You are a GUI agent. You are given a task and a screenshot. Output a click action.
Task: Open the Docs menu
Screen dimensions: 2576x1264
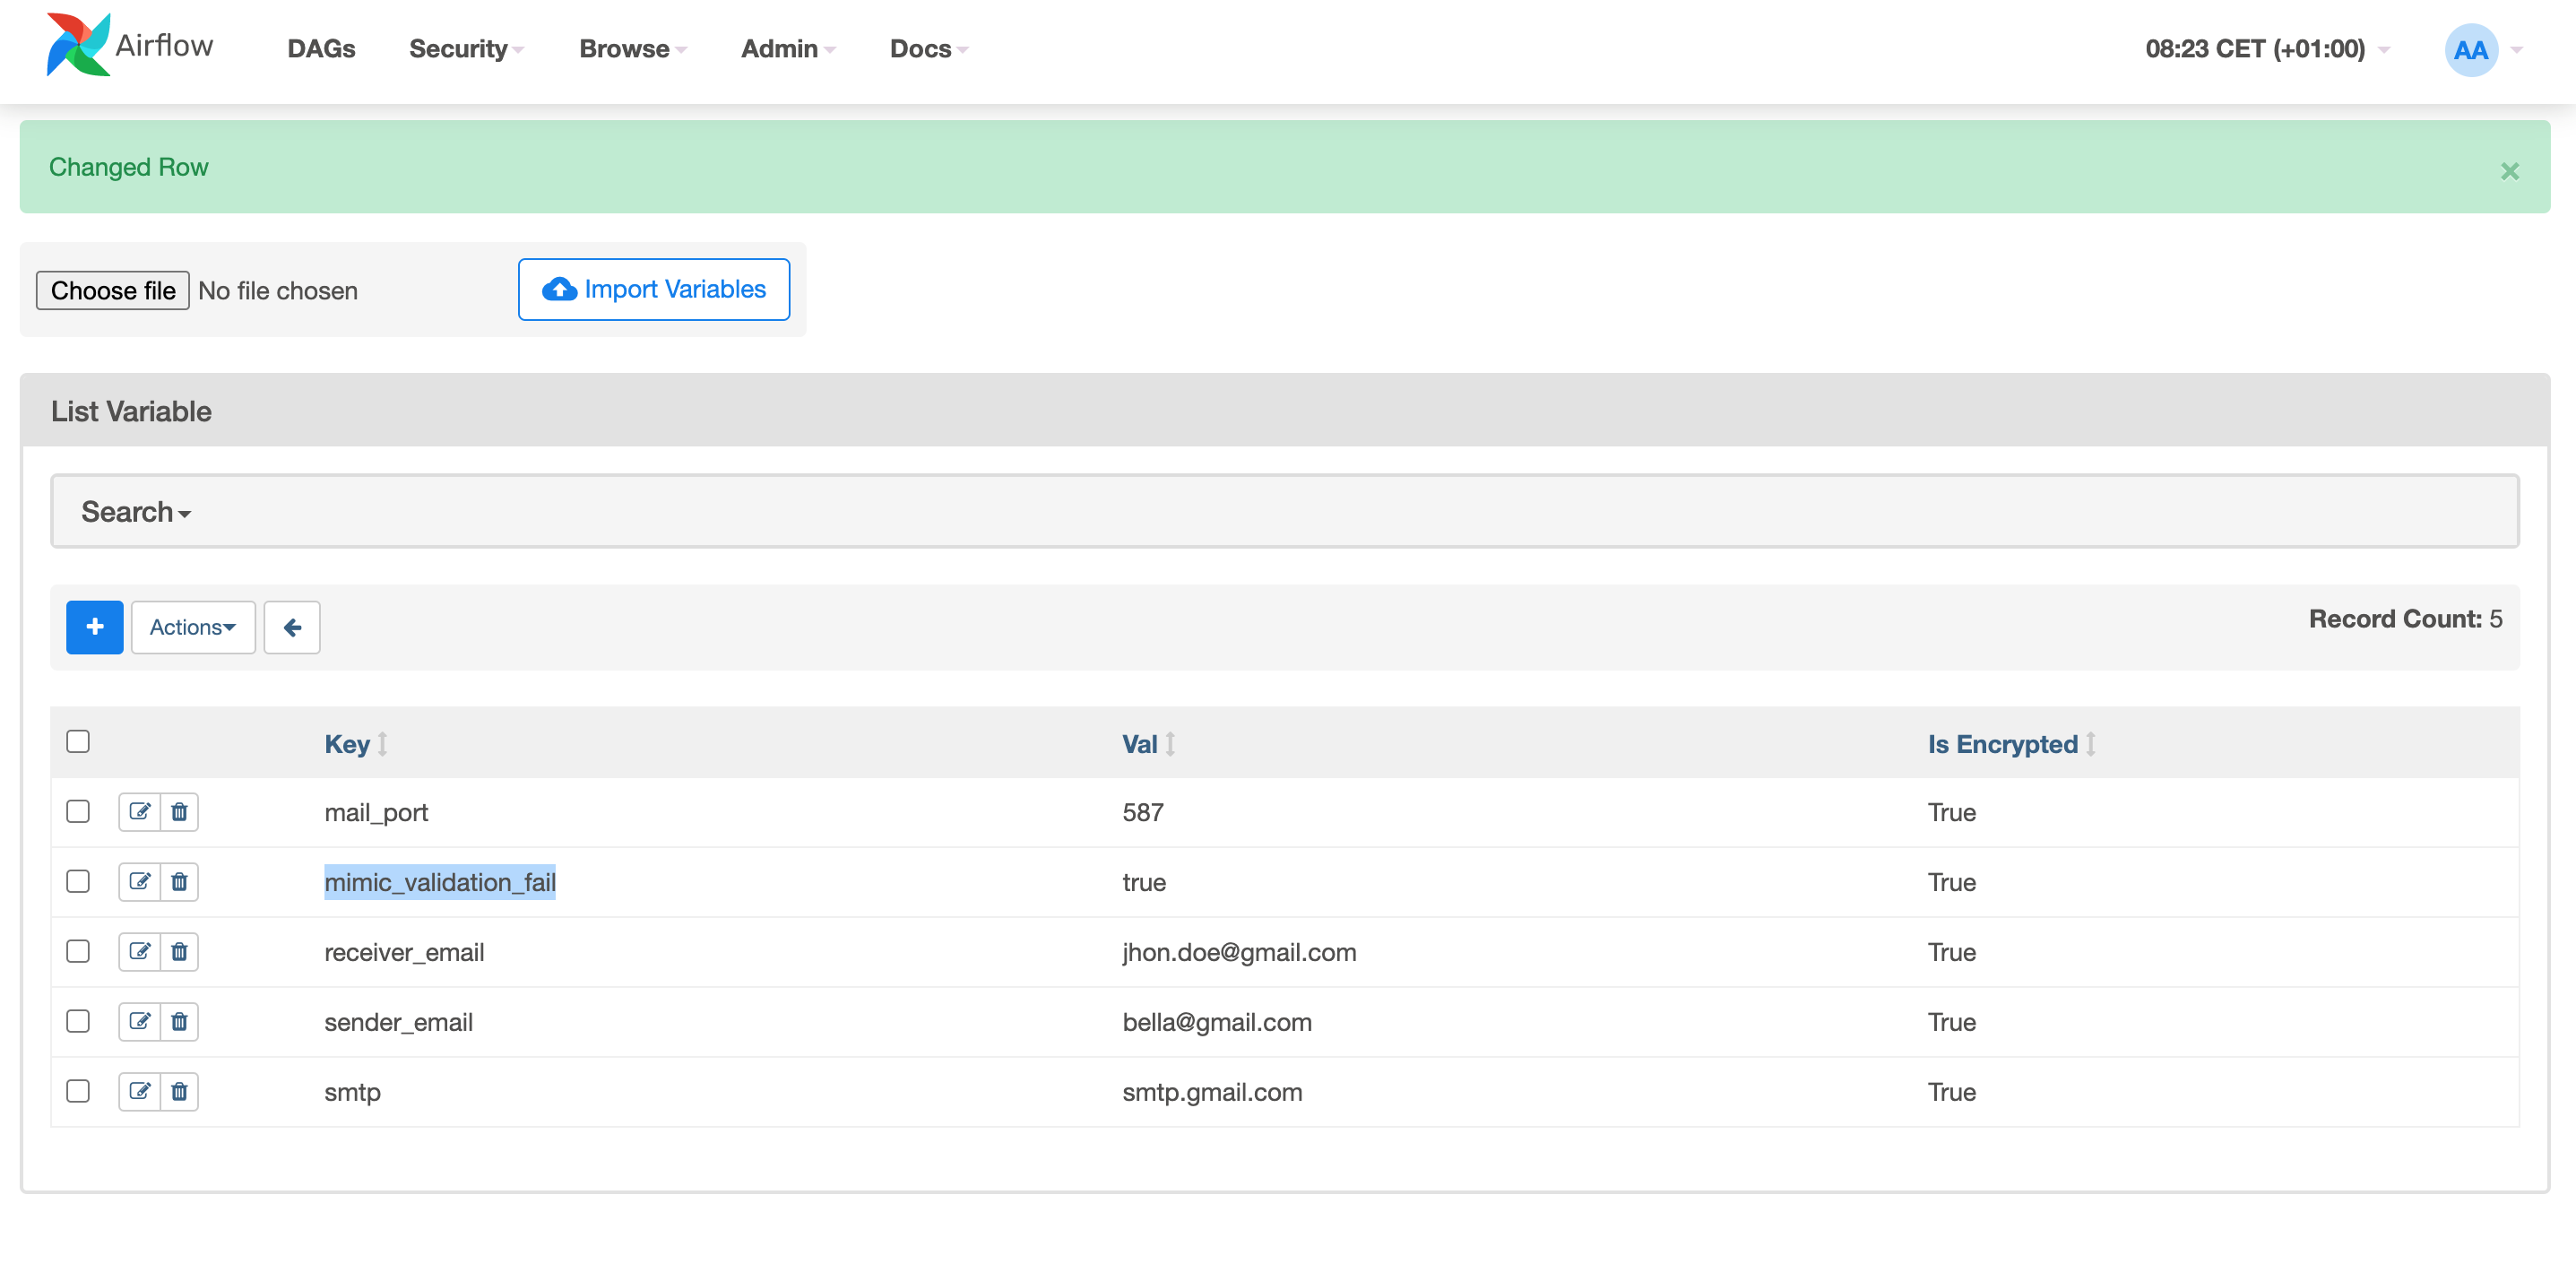coord(929,49)
